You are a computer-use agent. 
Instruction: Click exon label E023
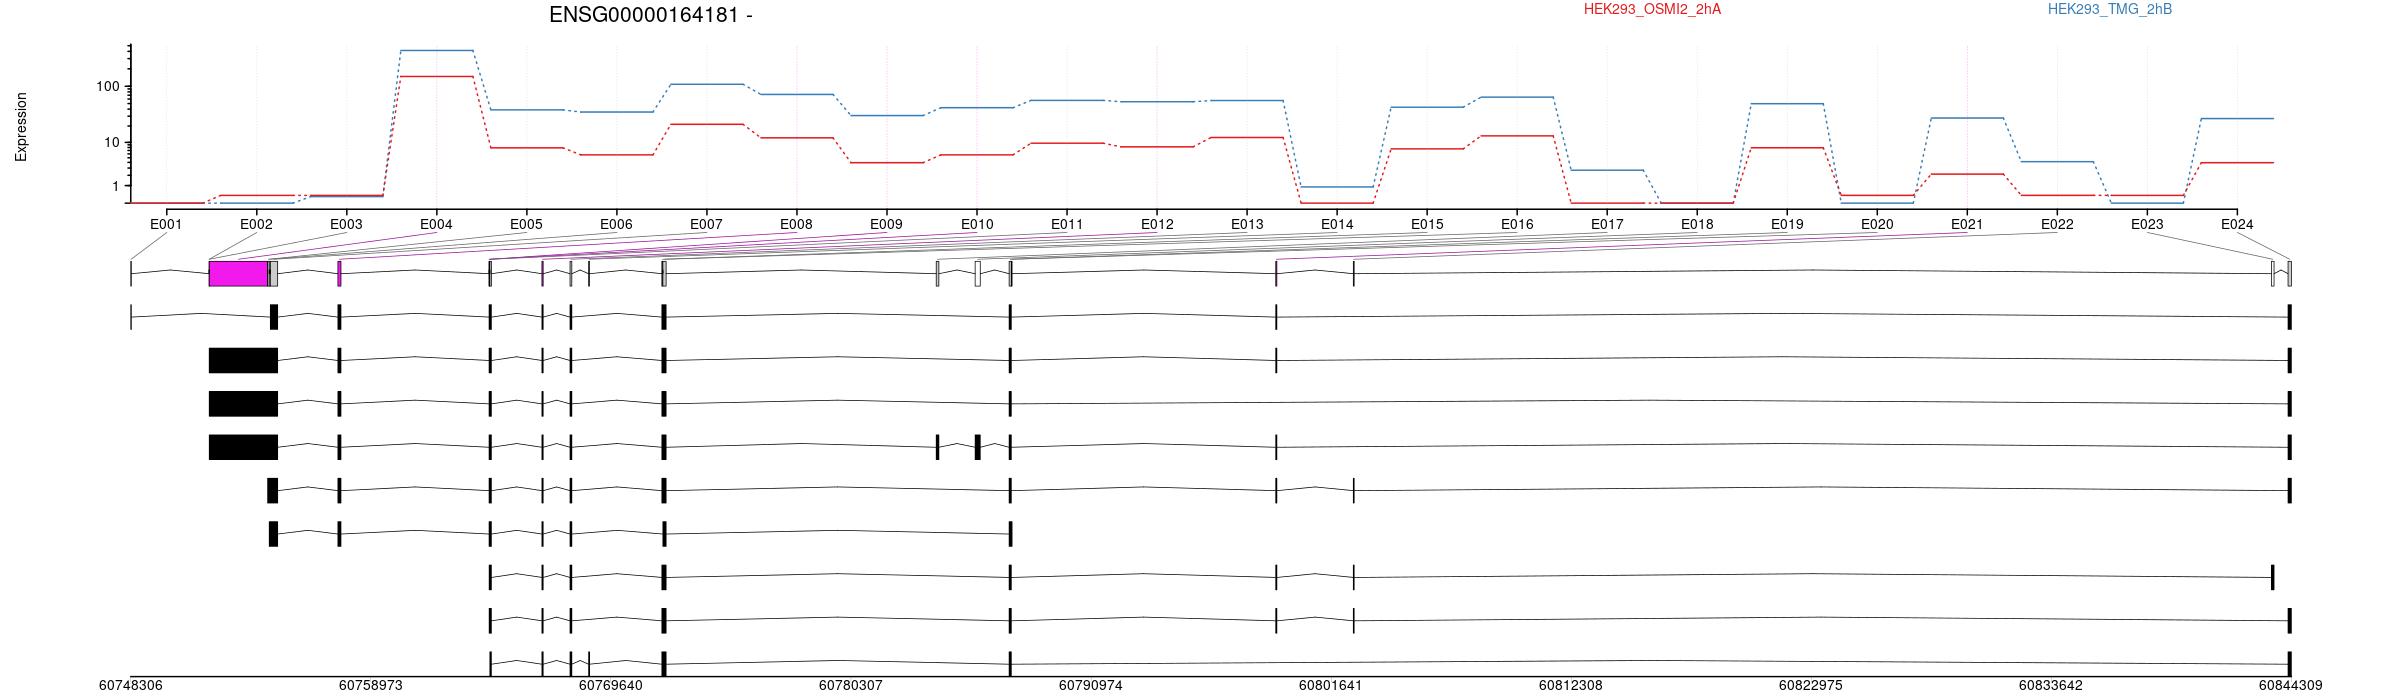2147,225
